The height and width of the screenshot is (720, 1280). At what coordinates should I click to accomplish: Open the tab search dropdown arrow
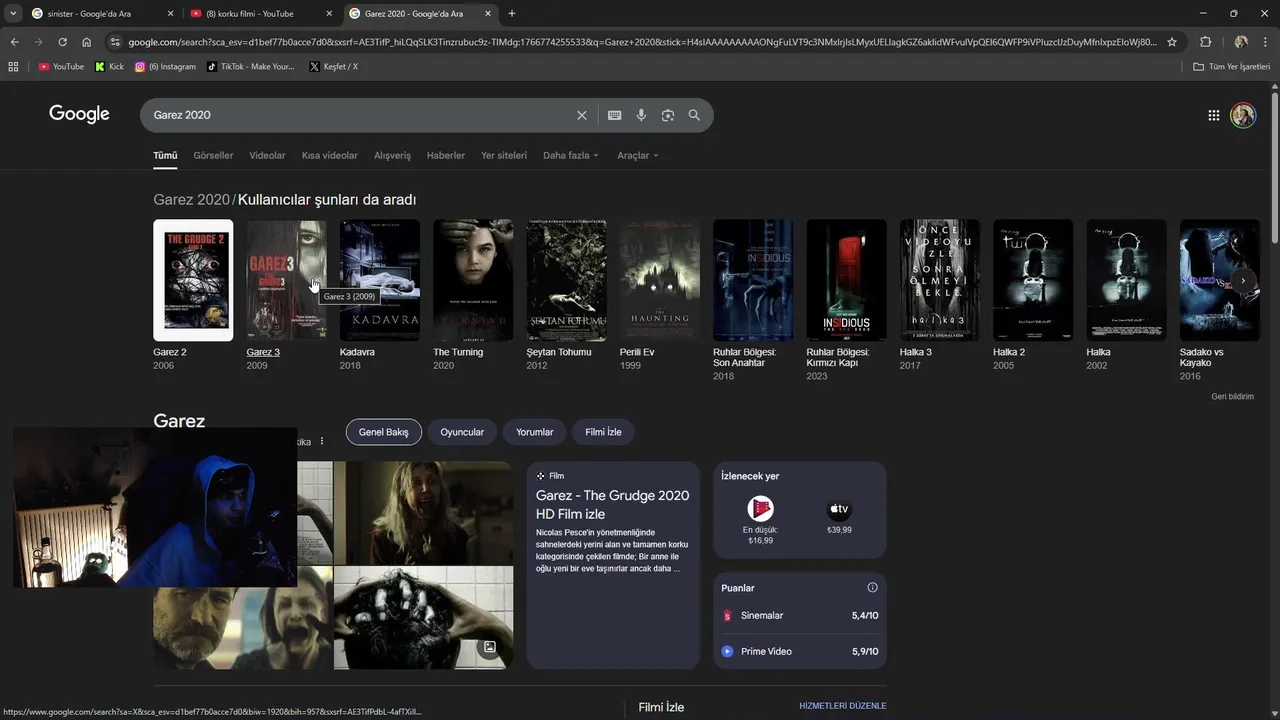(13, 14)
